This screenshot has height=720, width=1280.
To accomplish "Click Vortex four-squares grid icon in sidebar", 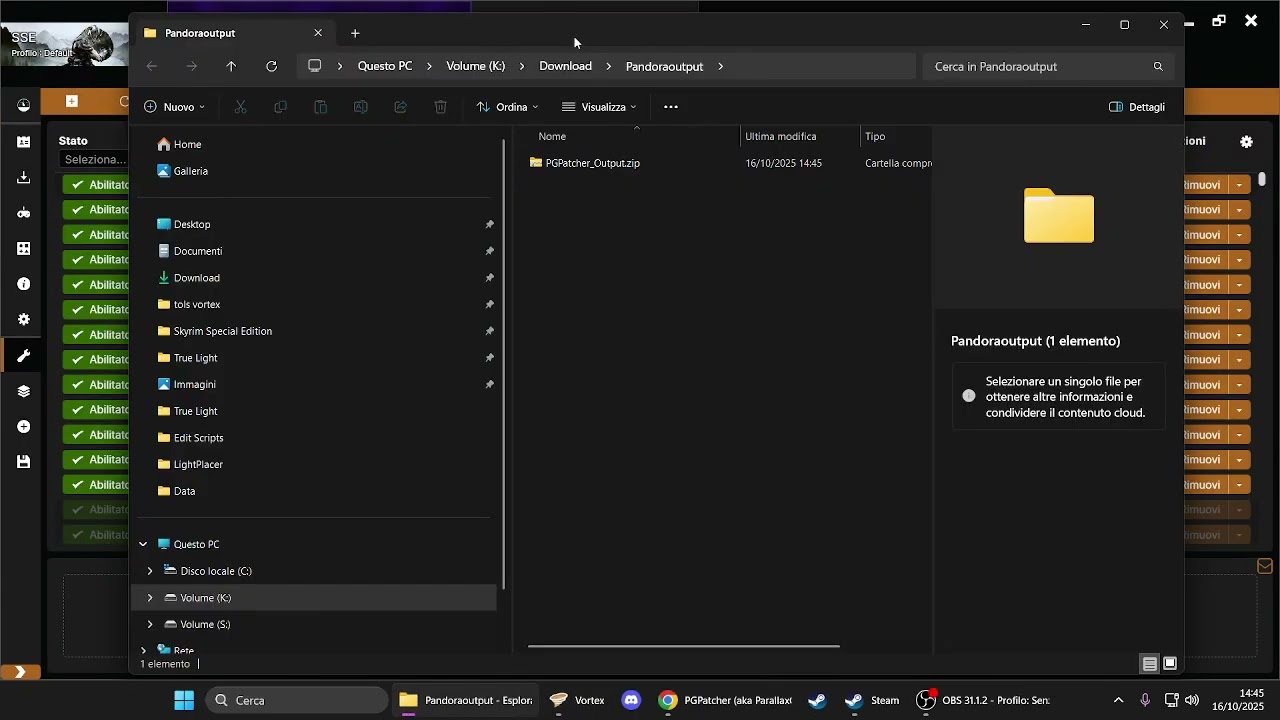I will pos(23,249).
